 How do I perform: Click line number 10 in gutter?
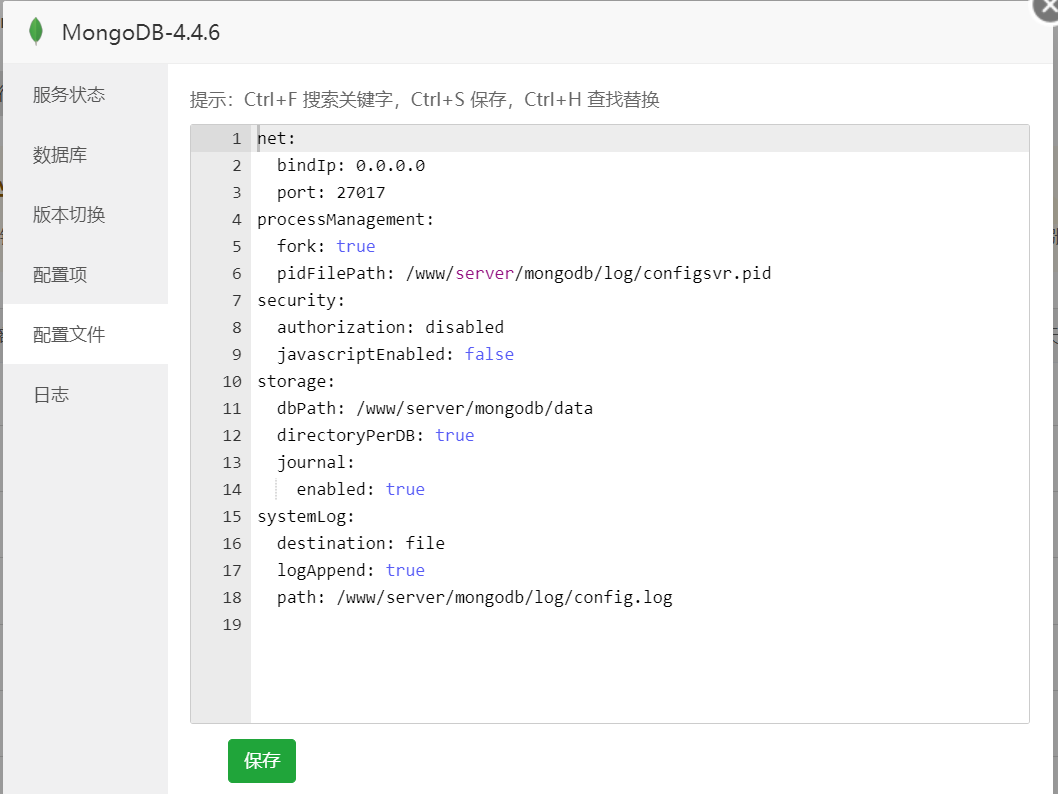point(232,381)
